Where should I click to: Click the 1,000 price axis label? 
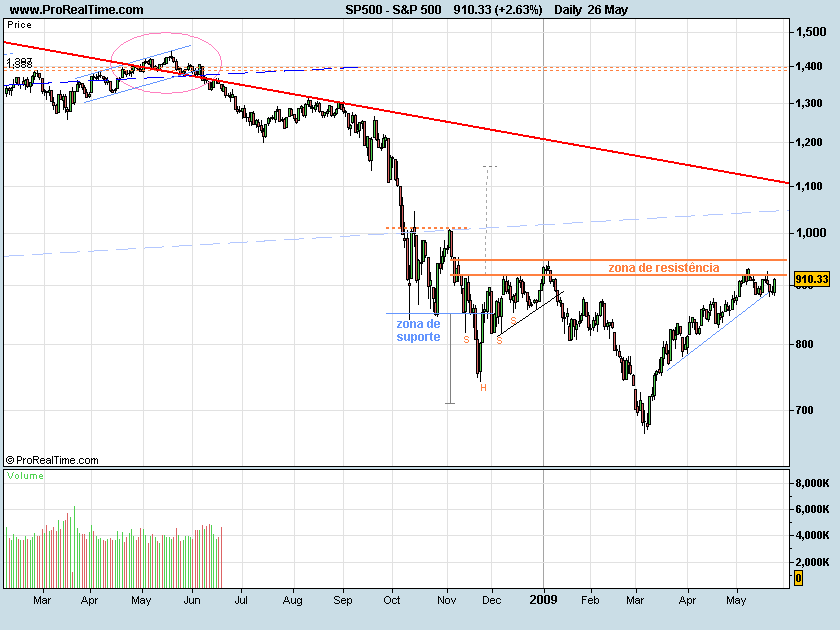pos(811,233)
